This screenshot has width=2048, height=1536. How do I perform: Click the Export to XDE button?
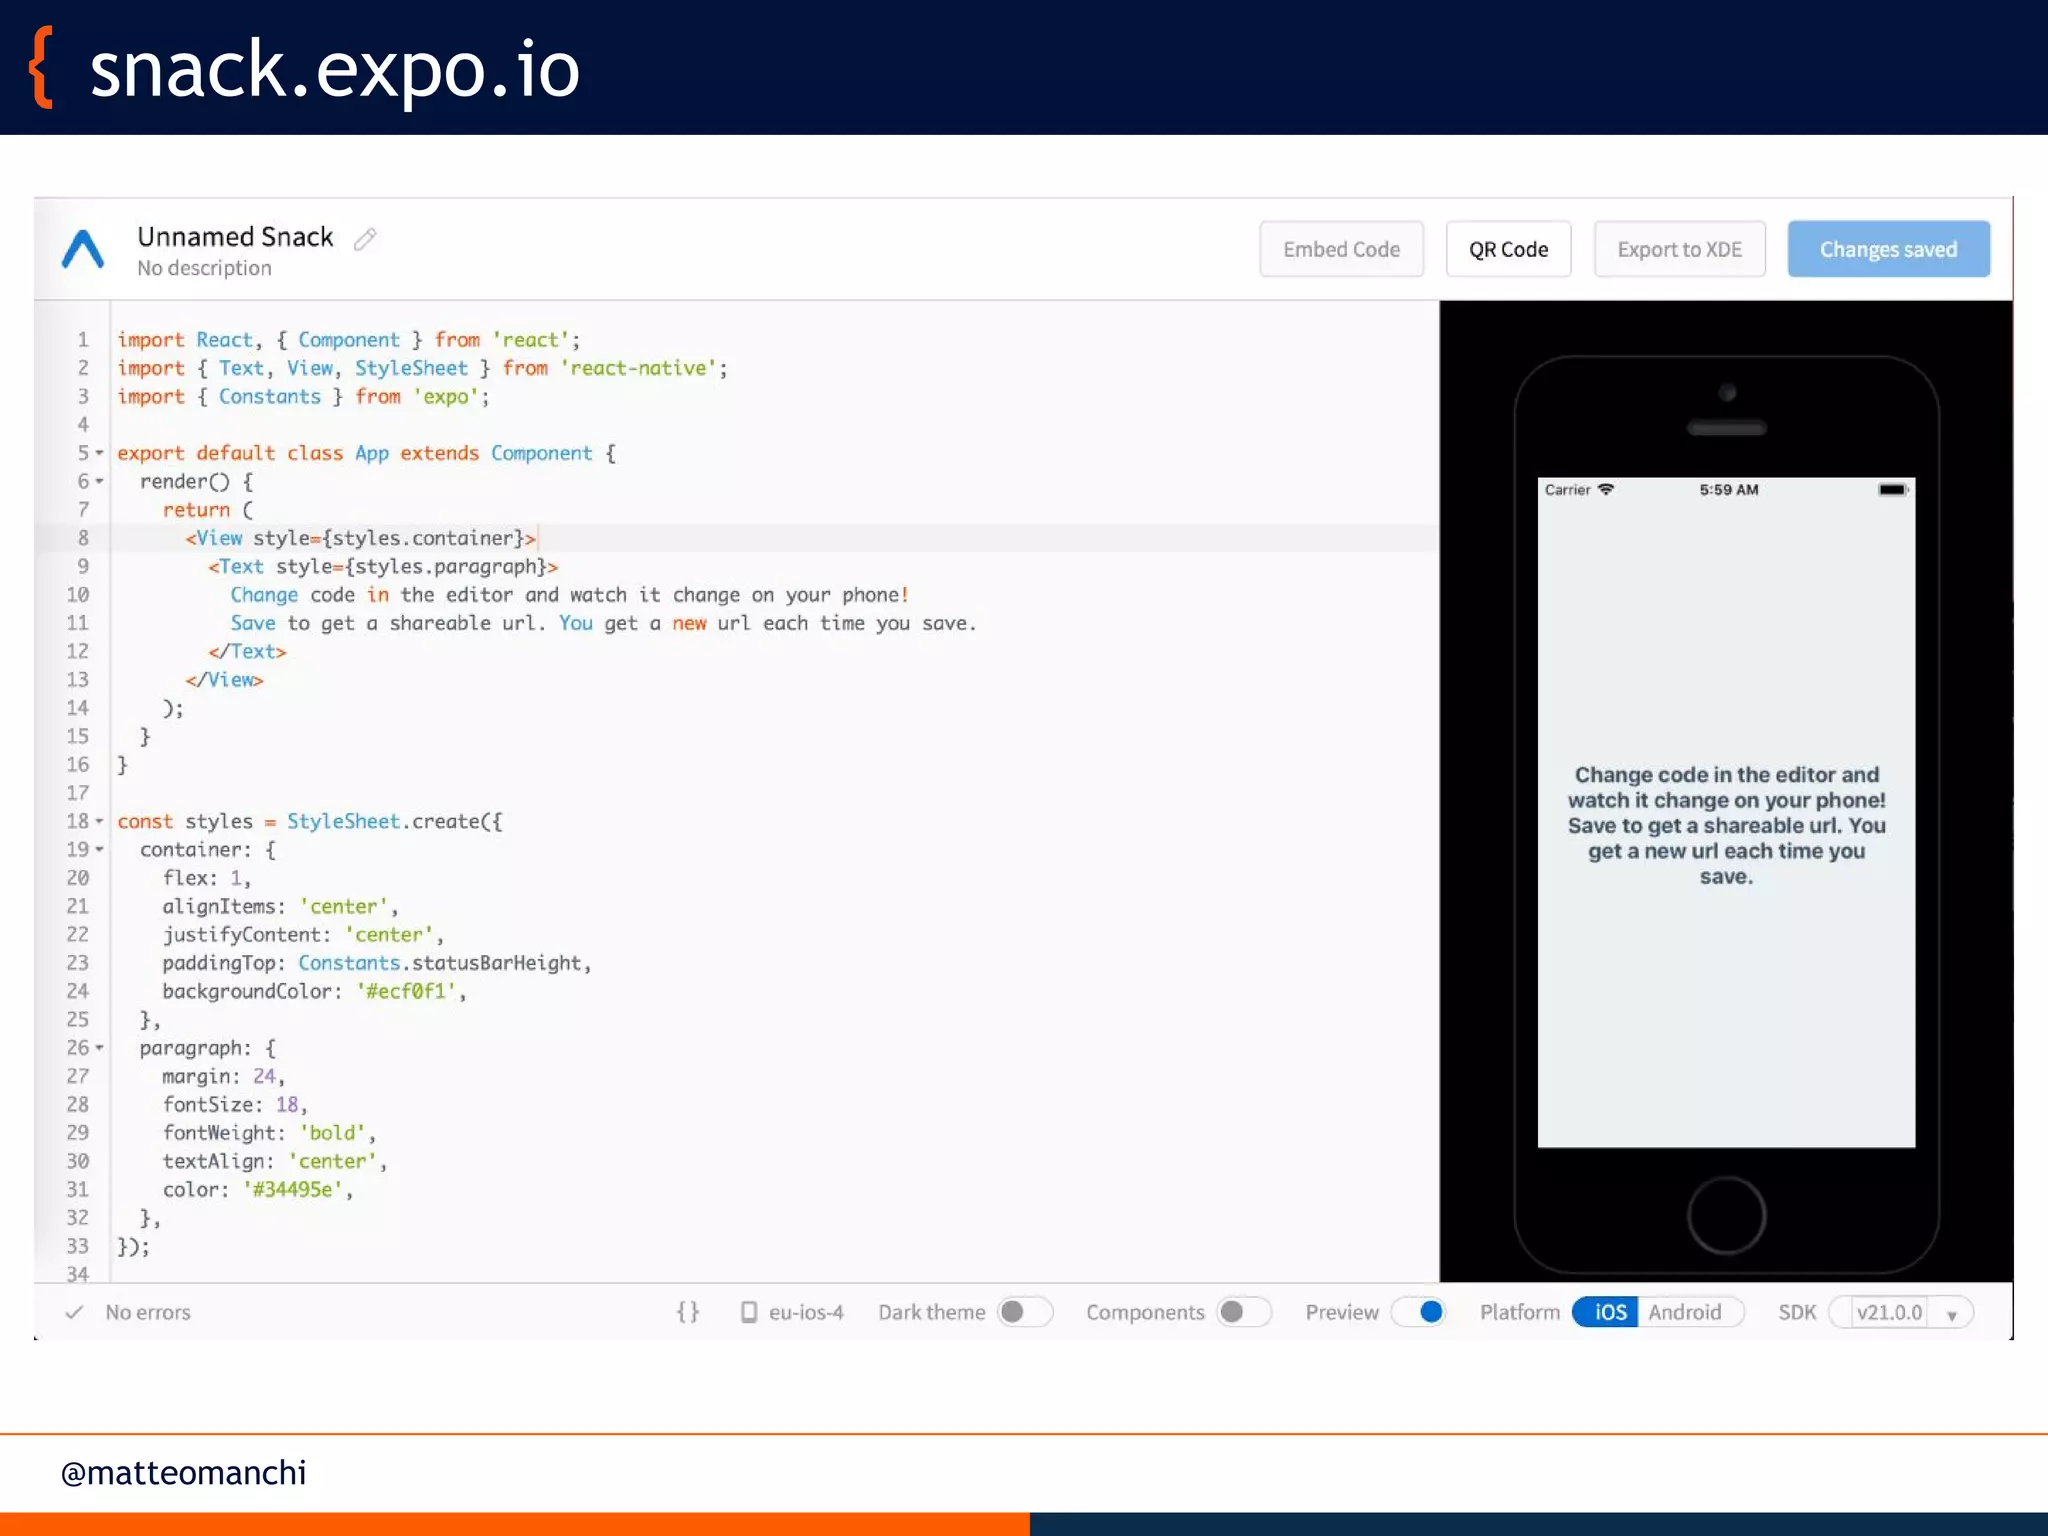coord(1679,250)
